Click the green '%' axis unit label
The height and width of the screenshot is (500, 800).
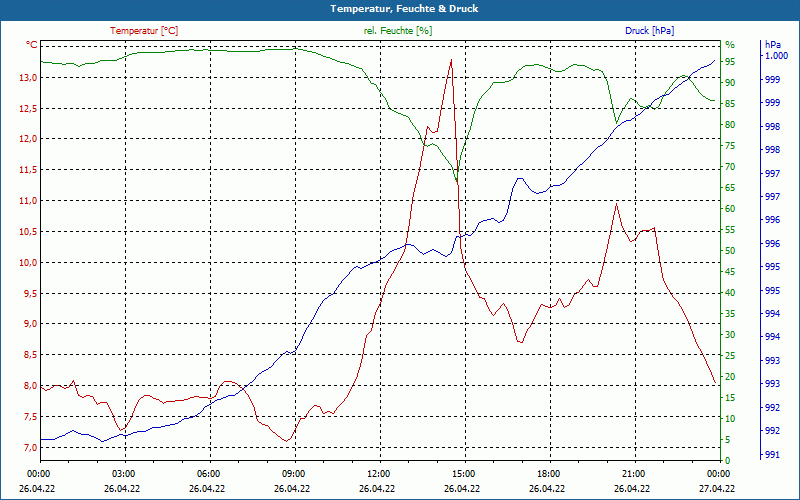[x=730, y=45]
